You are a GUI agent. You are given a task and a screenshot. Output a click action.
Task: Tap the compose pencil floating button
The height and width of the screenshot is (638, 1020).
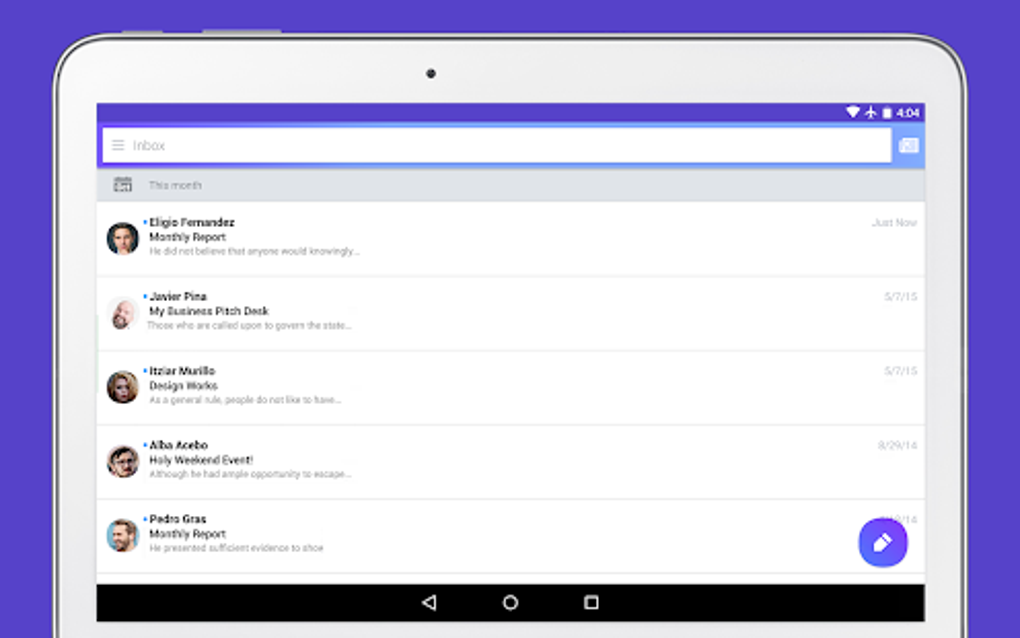tap(883, 542)
